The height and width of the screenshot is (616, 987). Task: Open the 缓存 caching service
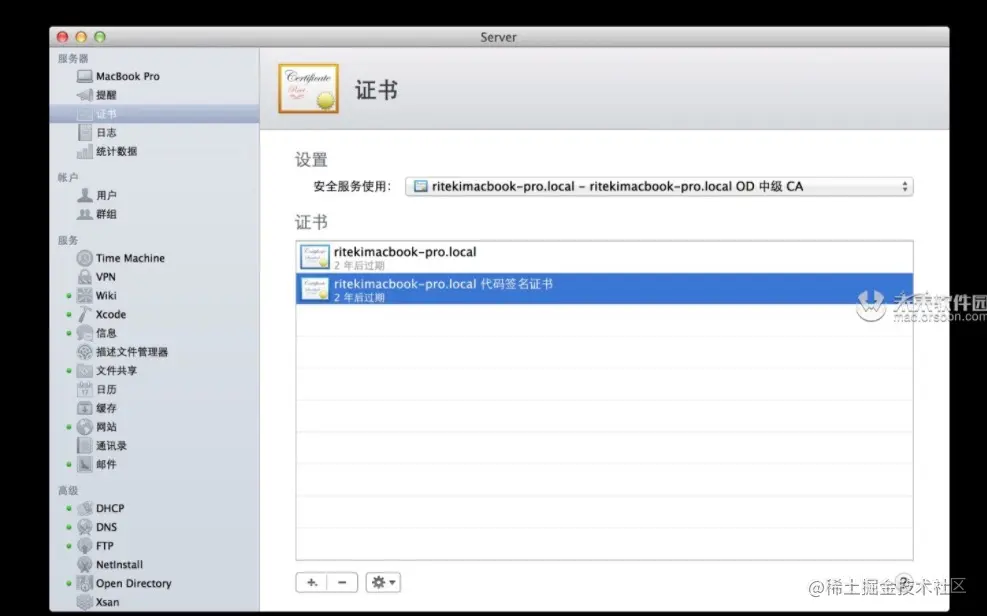coord(97,408)
